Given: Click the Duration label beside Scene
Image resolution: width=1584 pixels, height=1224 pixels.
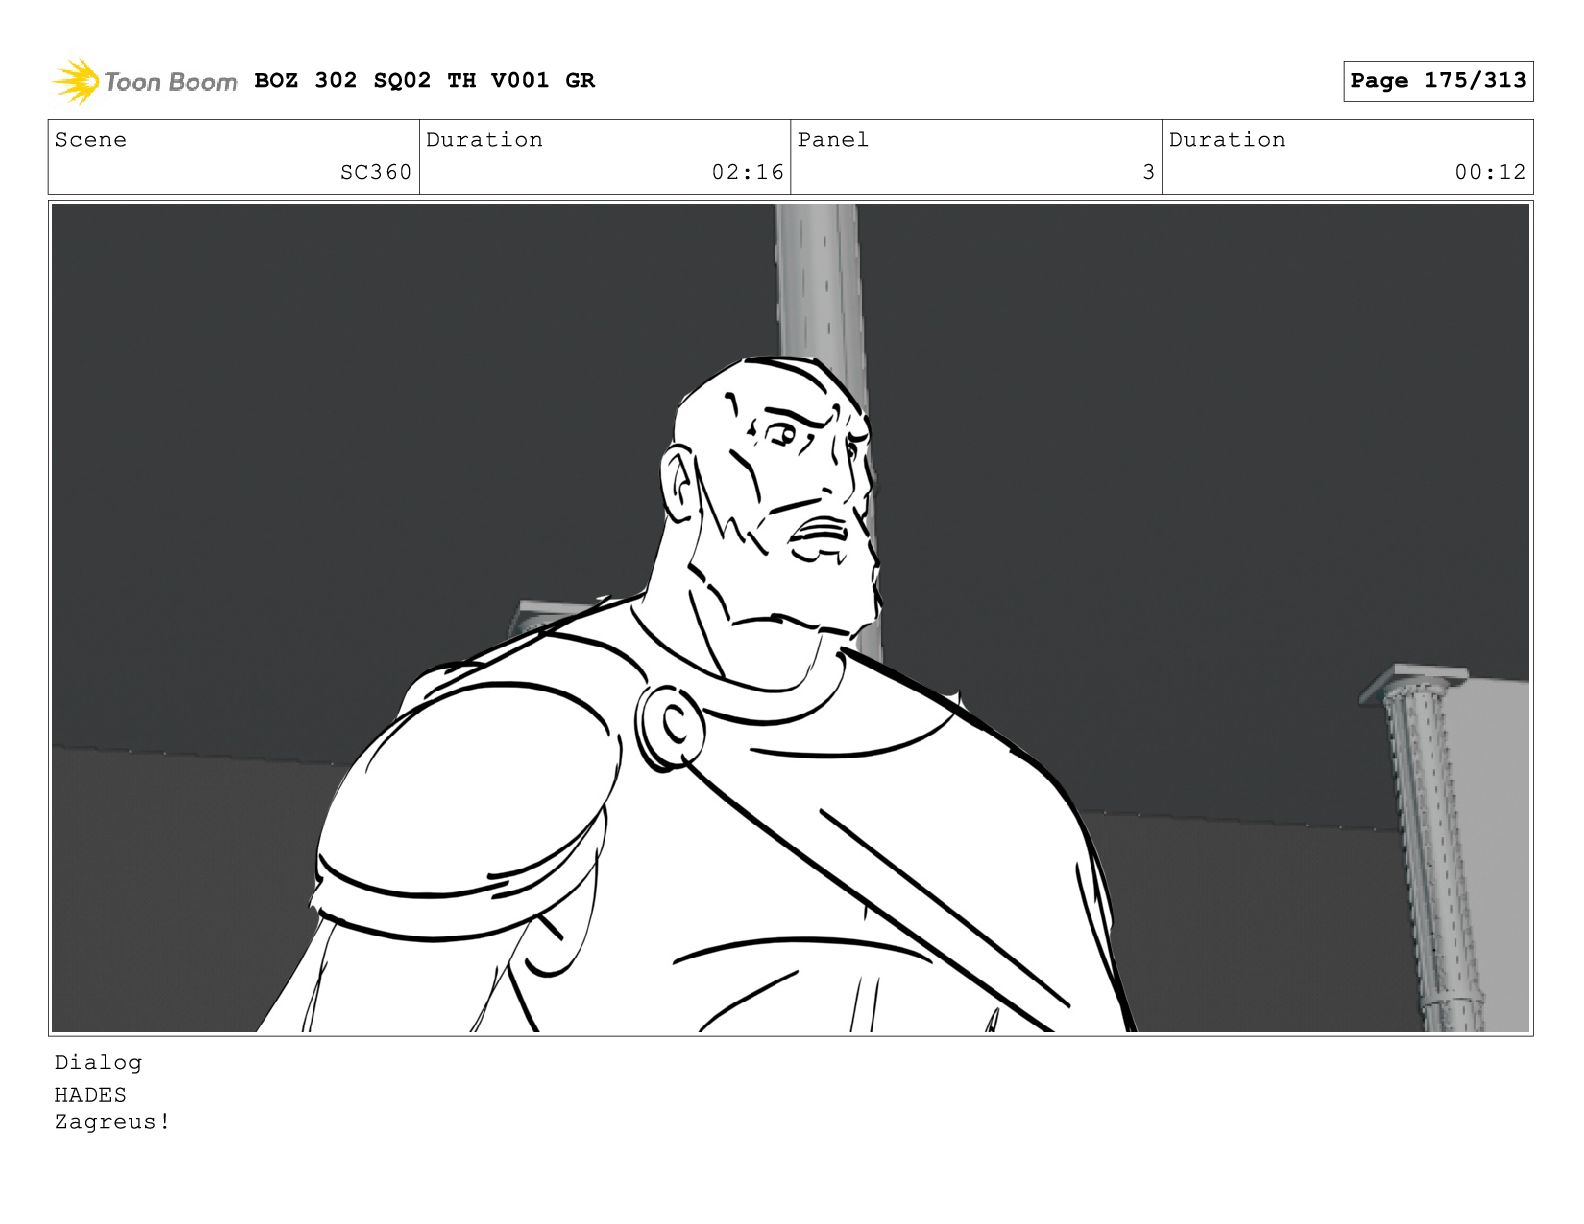Looking at the screenshot, I should [x=485, y=140].
